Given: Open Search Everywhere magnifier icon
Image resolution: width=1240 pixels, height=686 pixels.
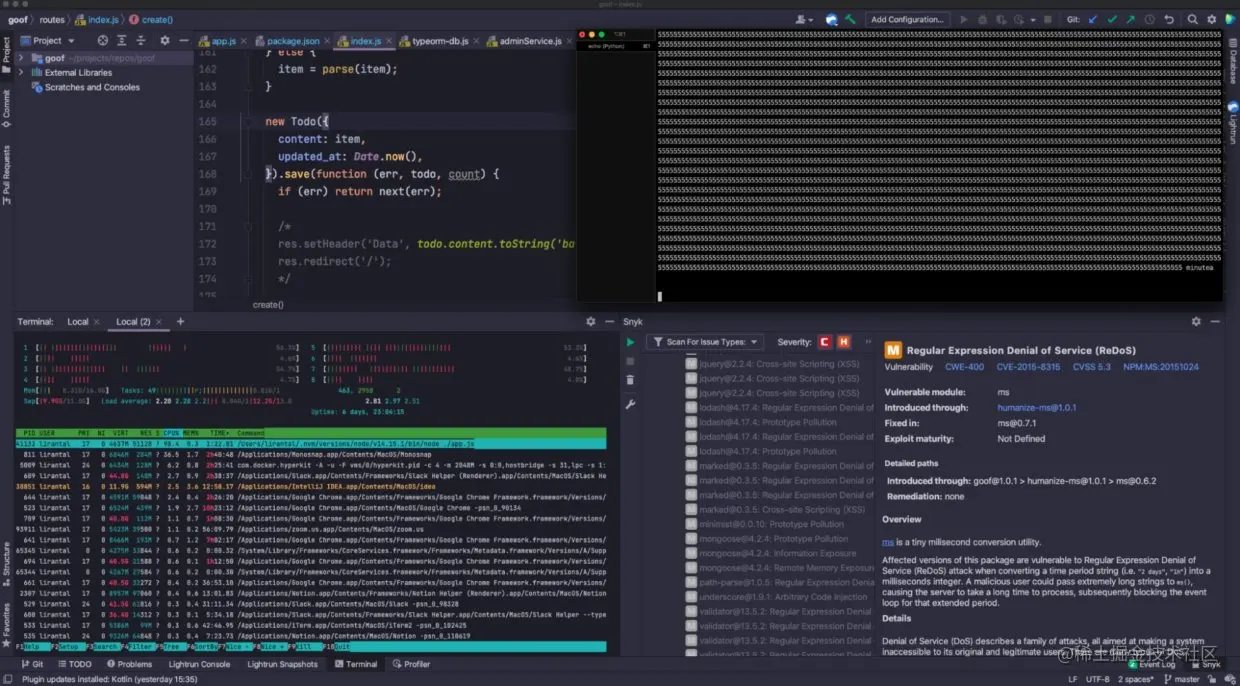Looking at the screenshot, I should click(x=1192, y=19).
